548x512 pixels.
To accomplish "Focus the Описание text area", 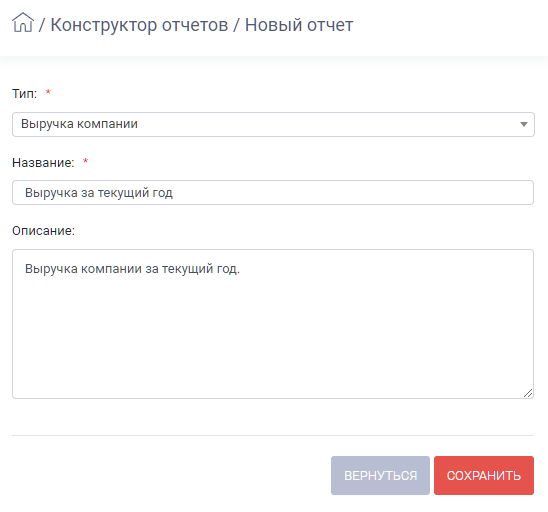I will coord(273,324).
